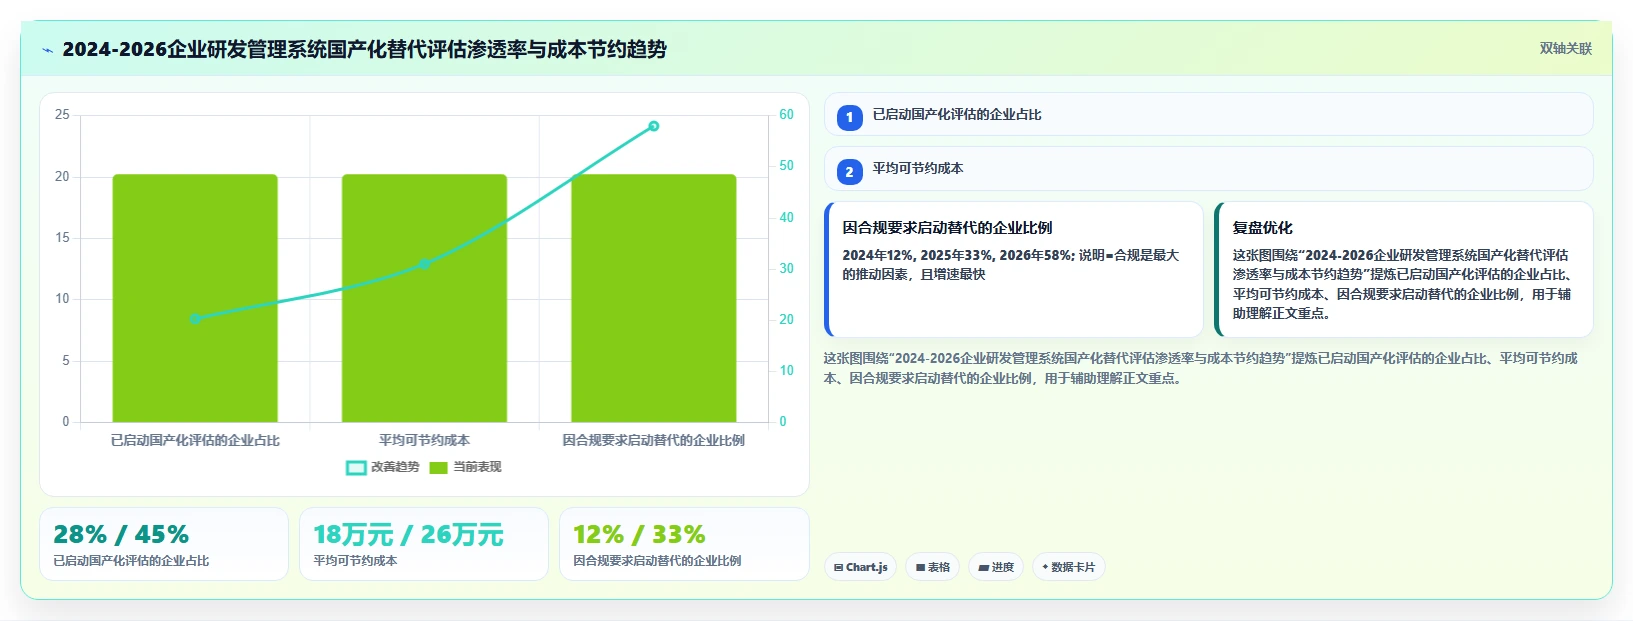Viewport: 1633px width, 621px height.
Task: Click the middle trend line data point
Action: [424, 264]
